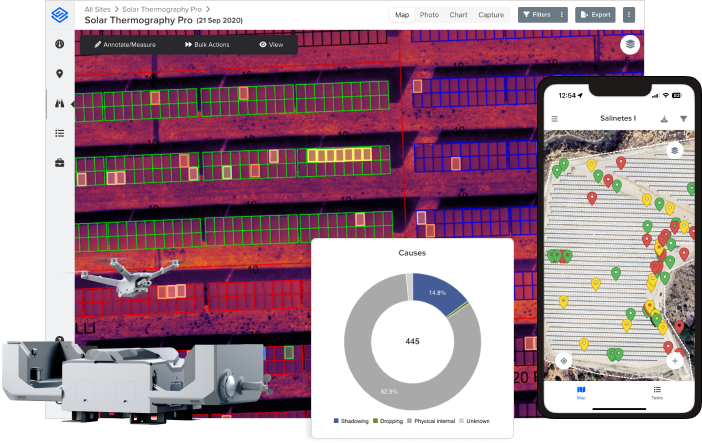Click the Salinetes I title in phone
The image size is (702, 443).
tap(618, 118)
